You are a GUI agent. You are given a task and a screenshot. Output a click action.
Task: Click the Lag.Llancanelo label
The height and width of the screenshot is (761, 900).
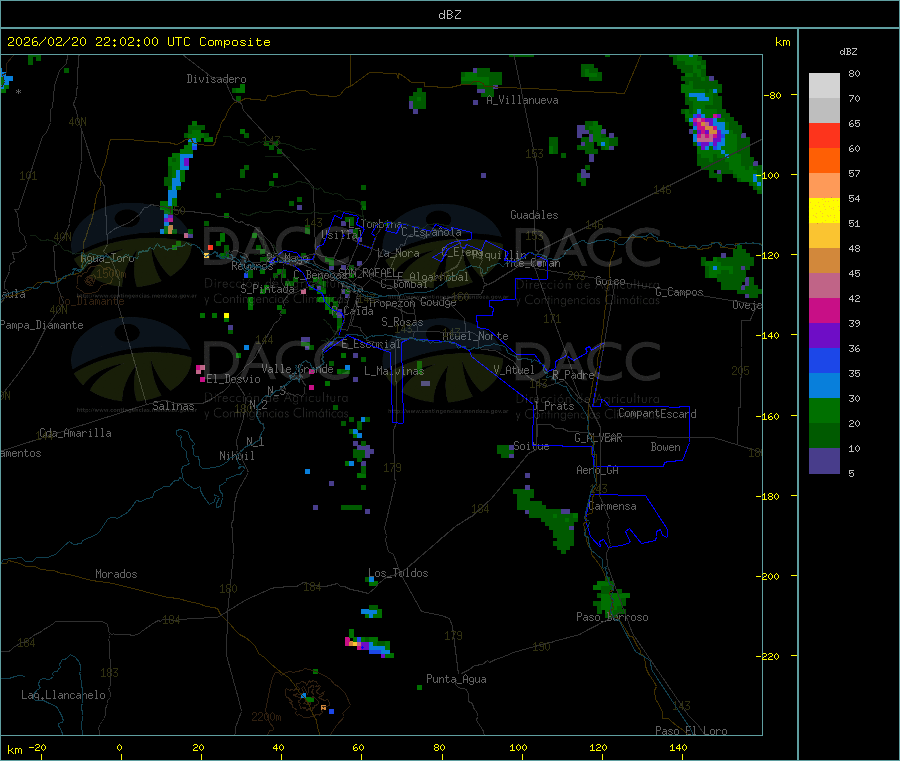point(64,695)
